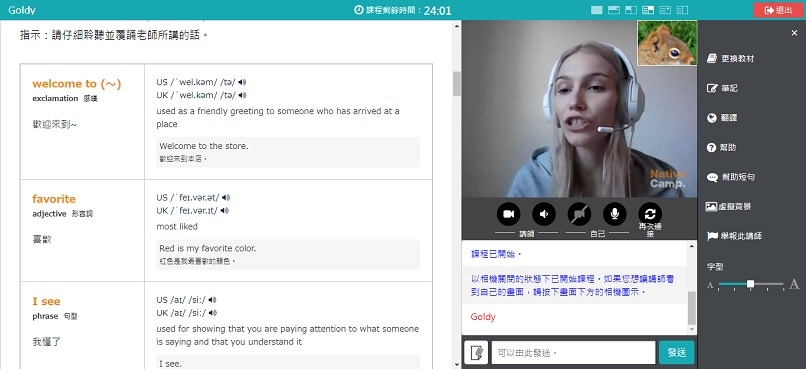The image size is (806, 369).
Task: Play UK pronunciation audio for "I see"
Action: coord(213,312)
